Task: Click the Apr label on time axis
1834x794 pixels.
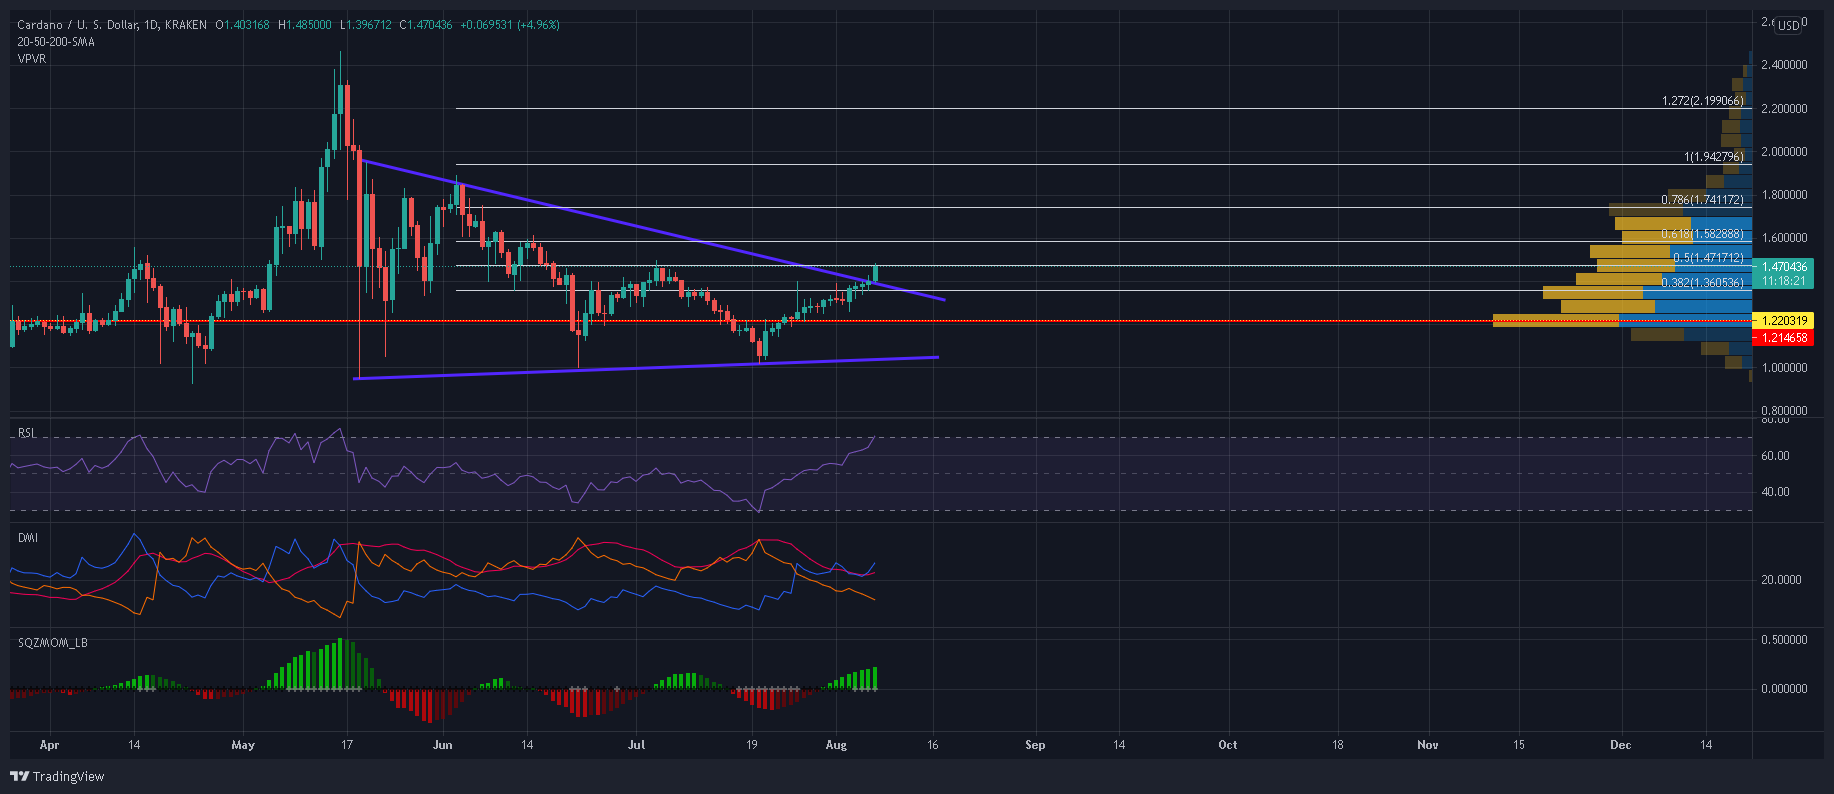Action: tap(49, 745)
